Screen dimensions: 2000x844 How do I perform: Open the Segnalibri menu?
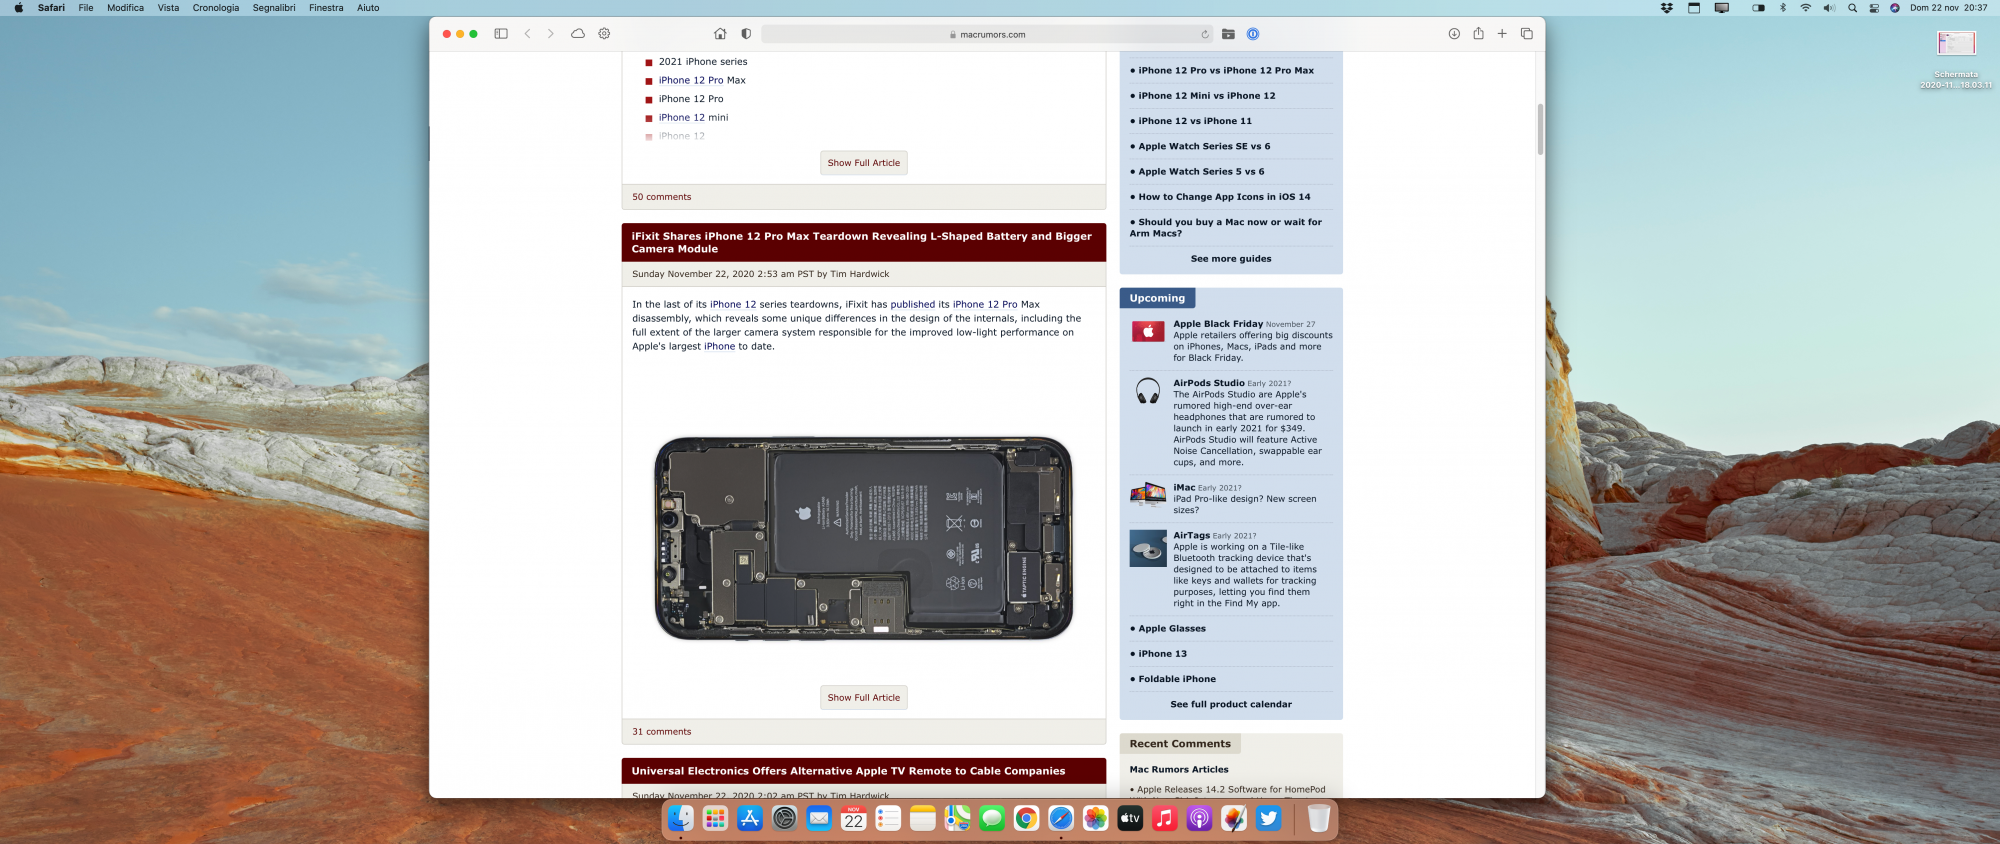274,8
